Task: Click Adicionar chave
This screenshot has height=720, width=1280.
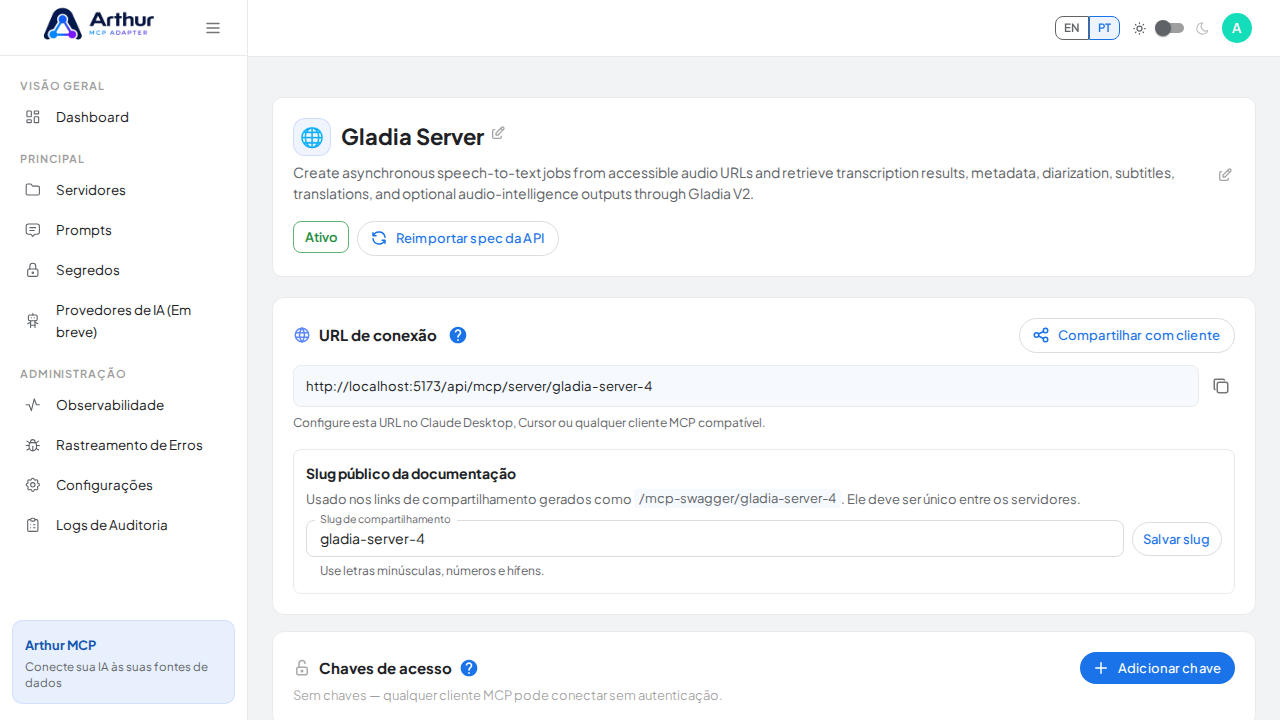Action: 1157,668
